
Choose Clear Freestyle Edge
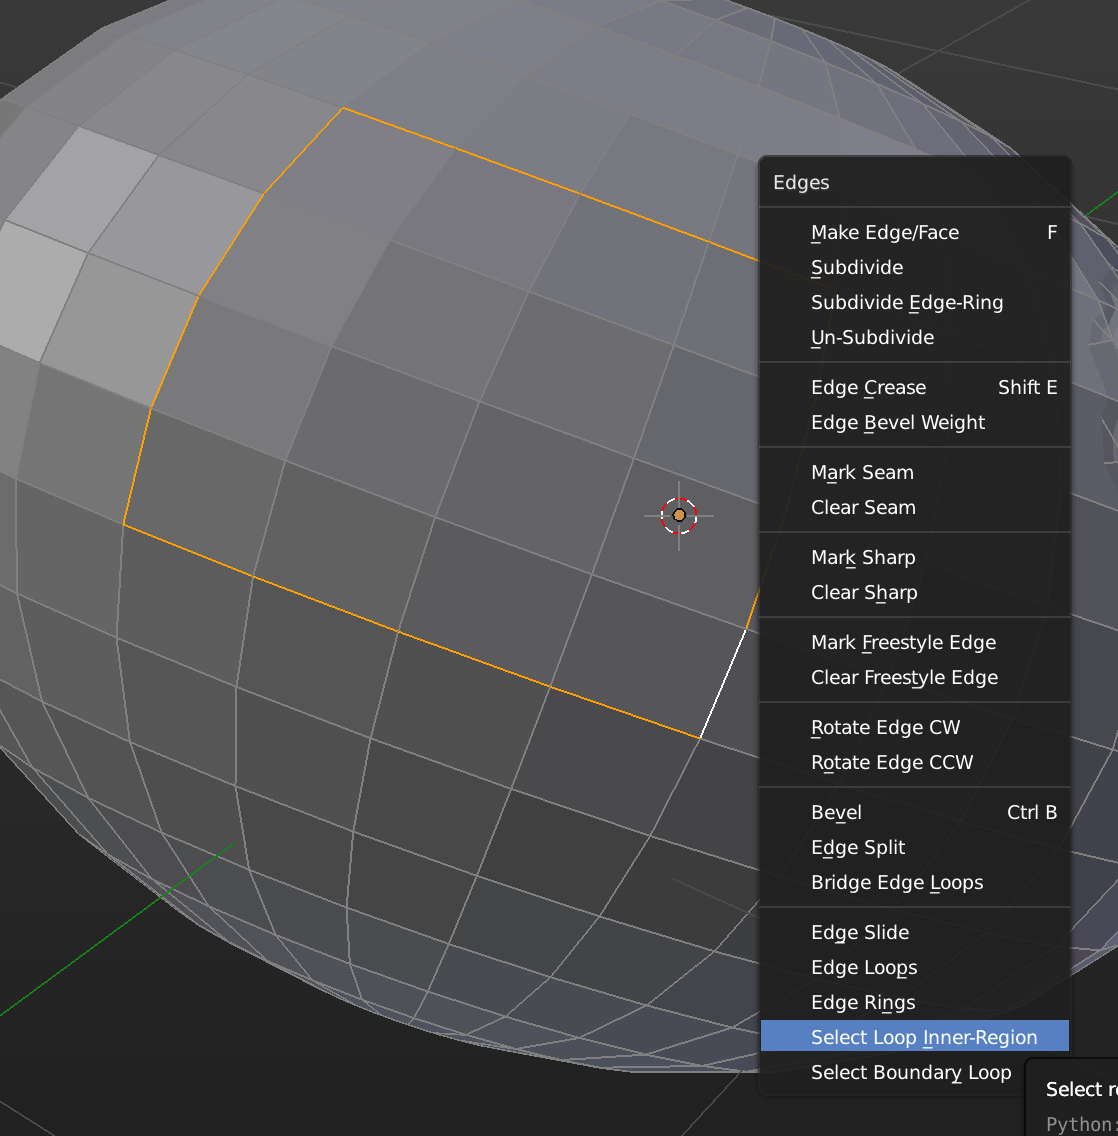(x=914, y=677)
